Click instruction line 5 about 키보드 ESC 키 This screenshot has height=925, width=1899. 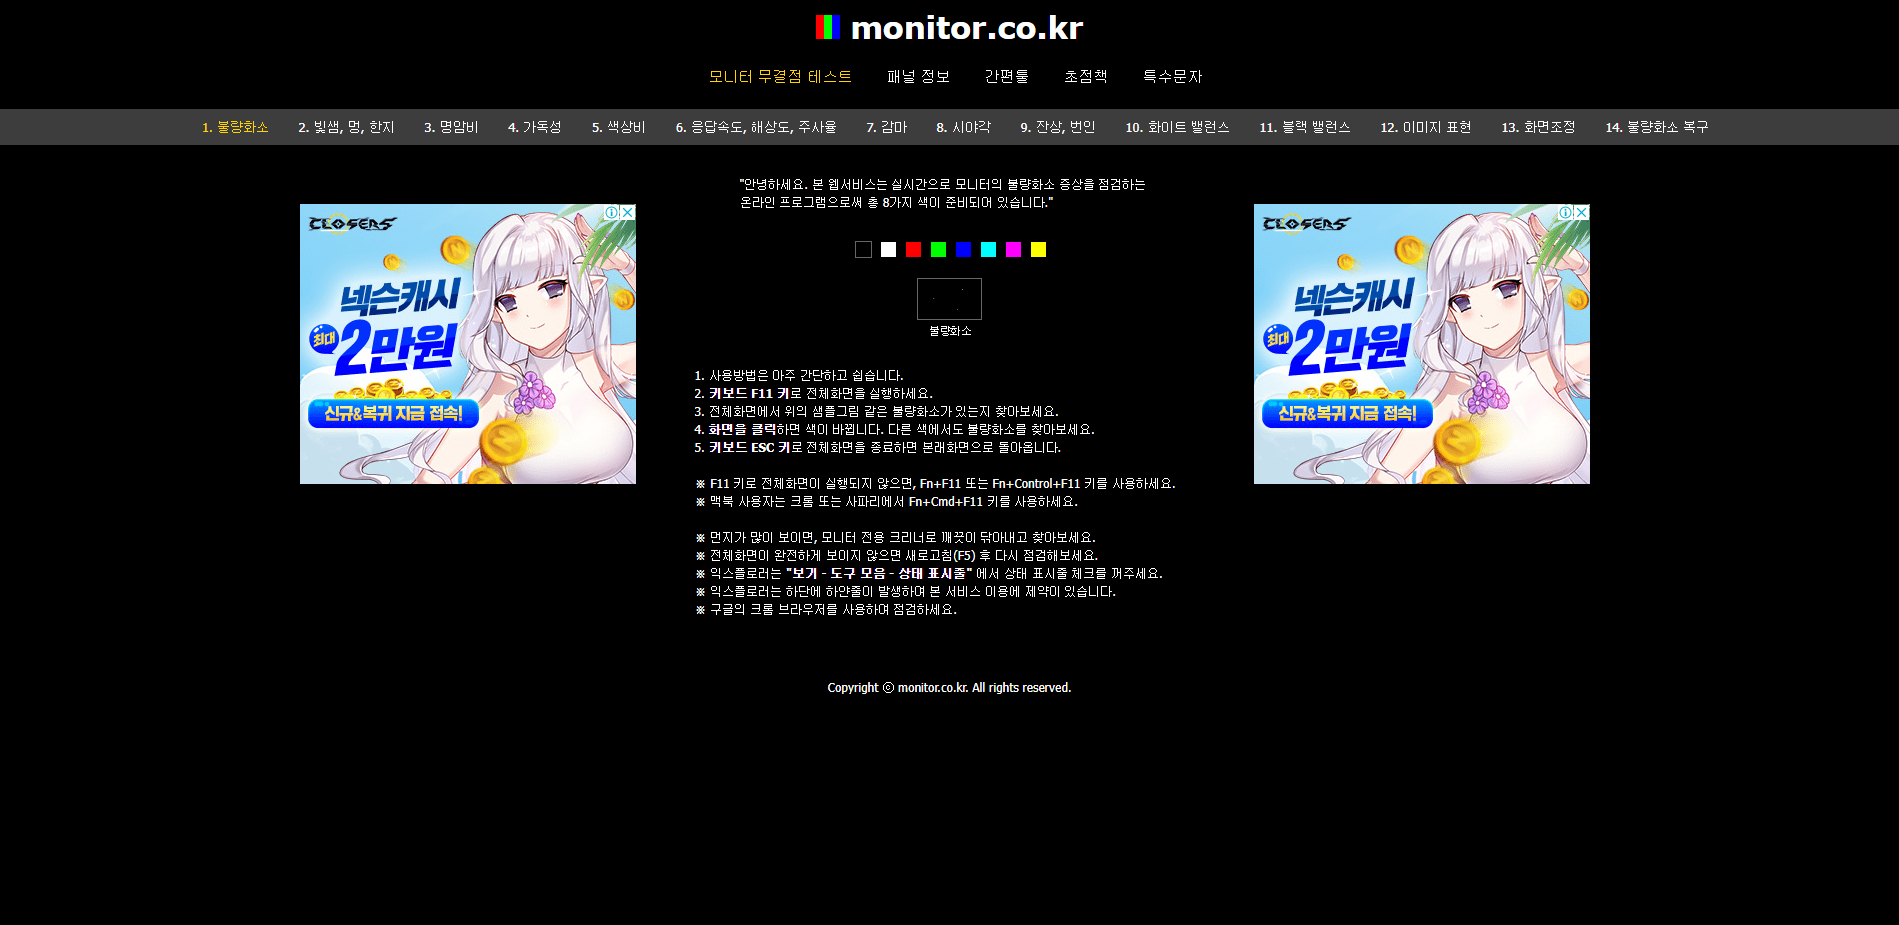pyautogui.click(x=877, y=448)
